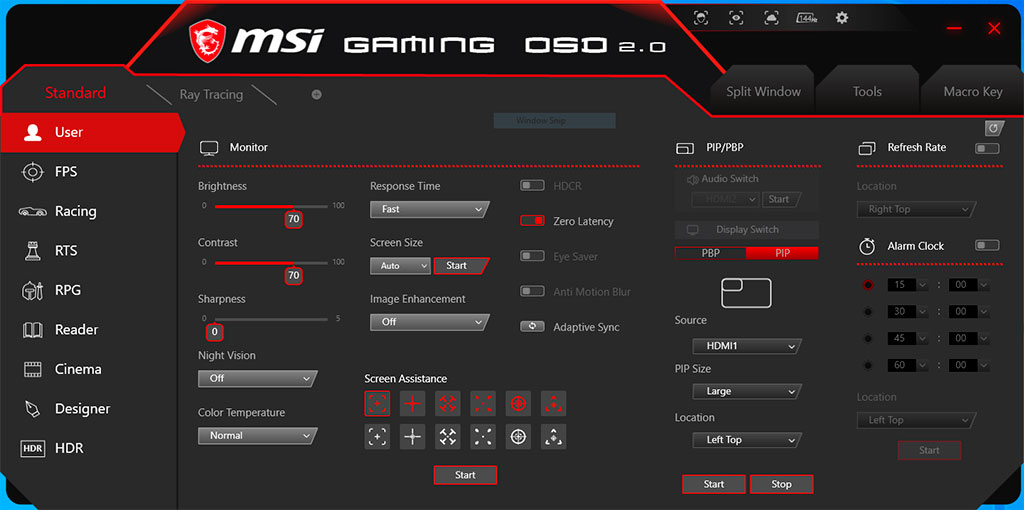Screen dimensions: 1024x510
Task: Open the Refresh Rate Location Right Top dropdown
Action: click(917, 210)
